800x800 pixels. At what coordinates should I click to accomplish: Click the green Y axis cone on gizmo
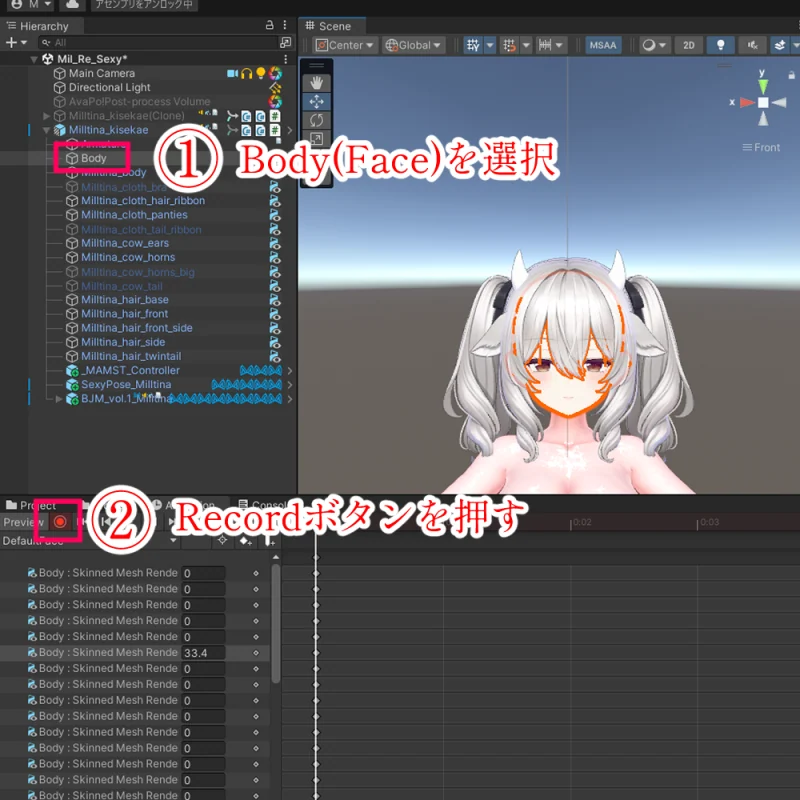pyautogui.click(x=763, y=86)
